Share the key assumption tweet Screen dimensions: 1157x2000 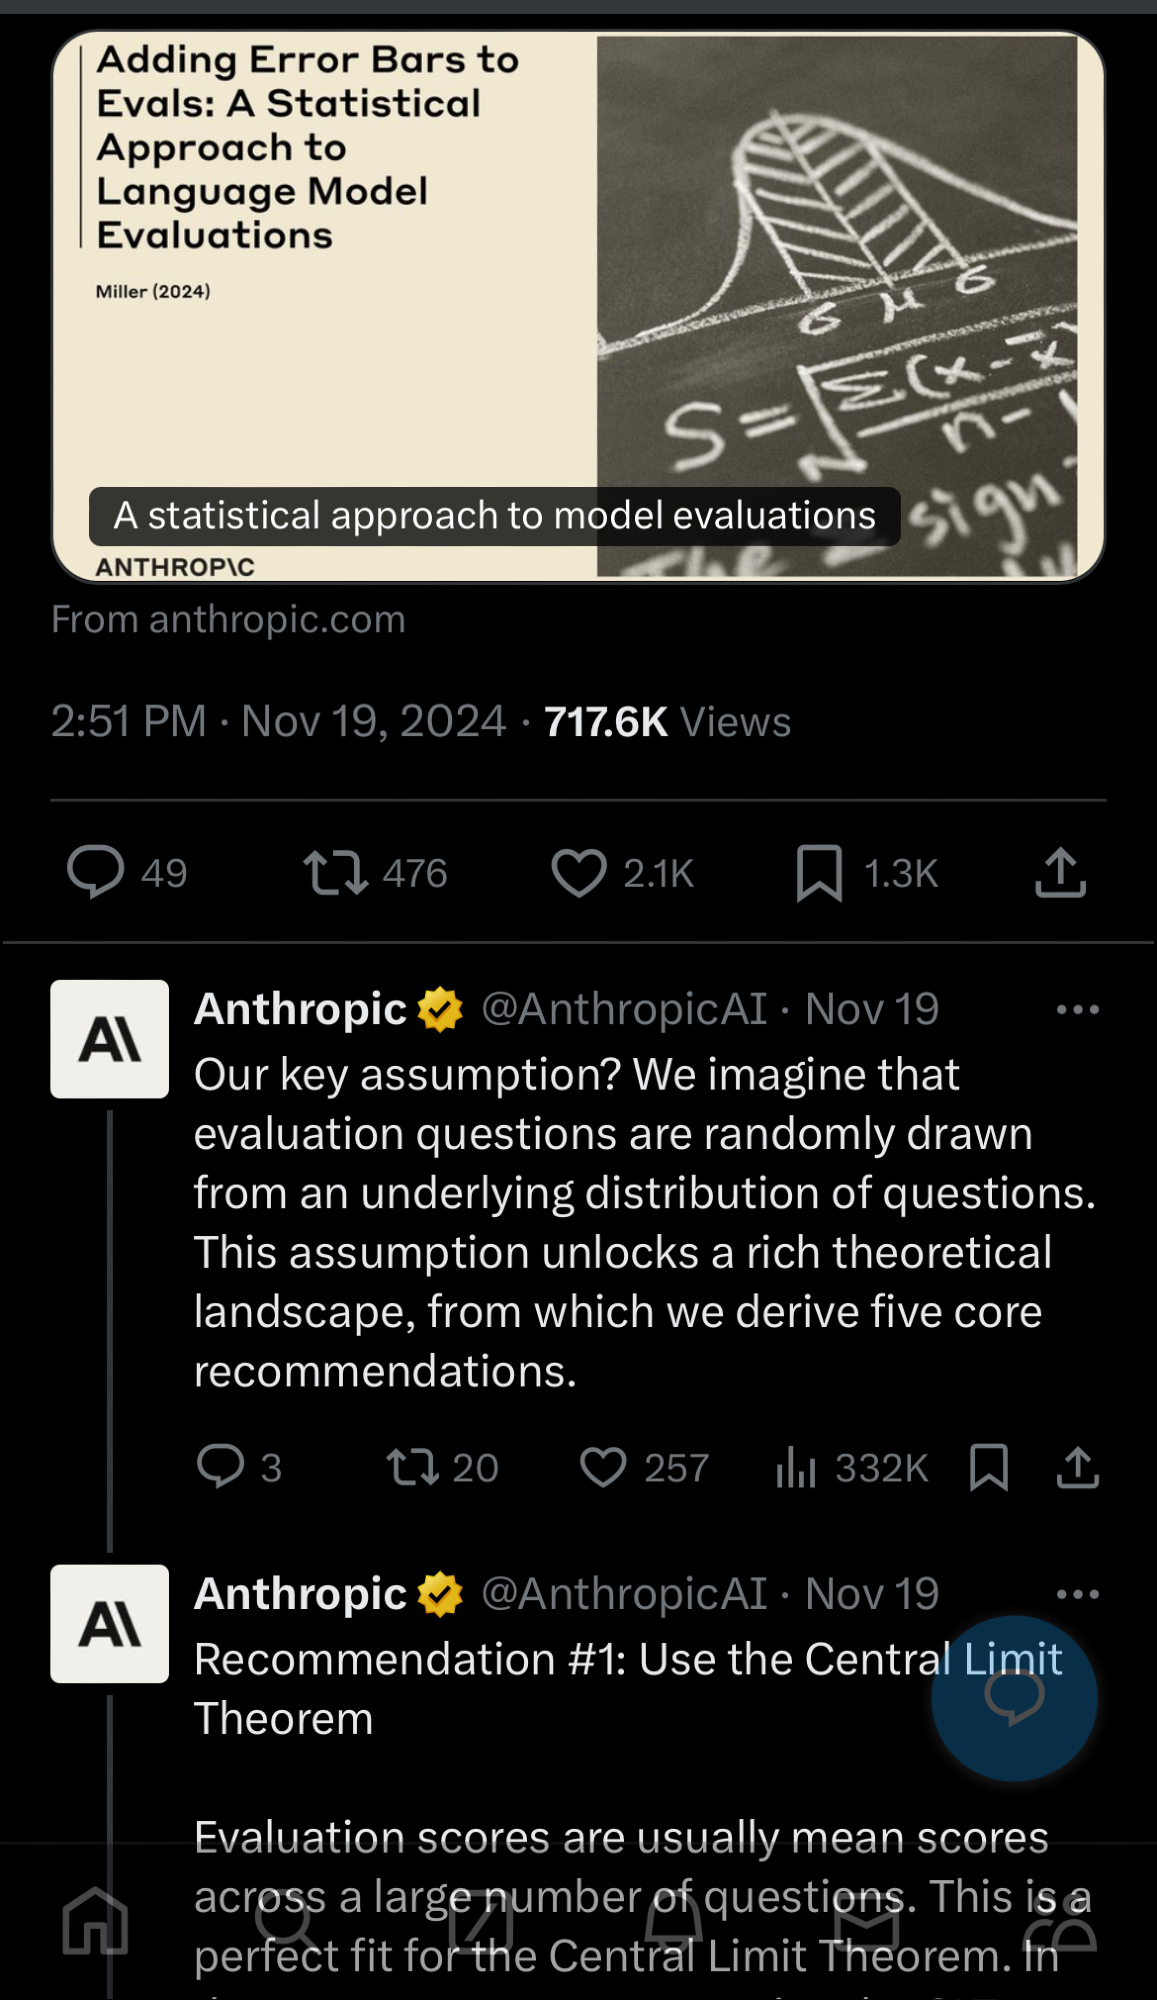(1077, 1467)
